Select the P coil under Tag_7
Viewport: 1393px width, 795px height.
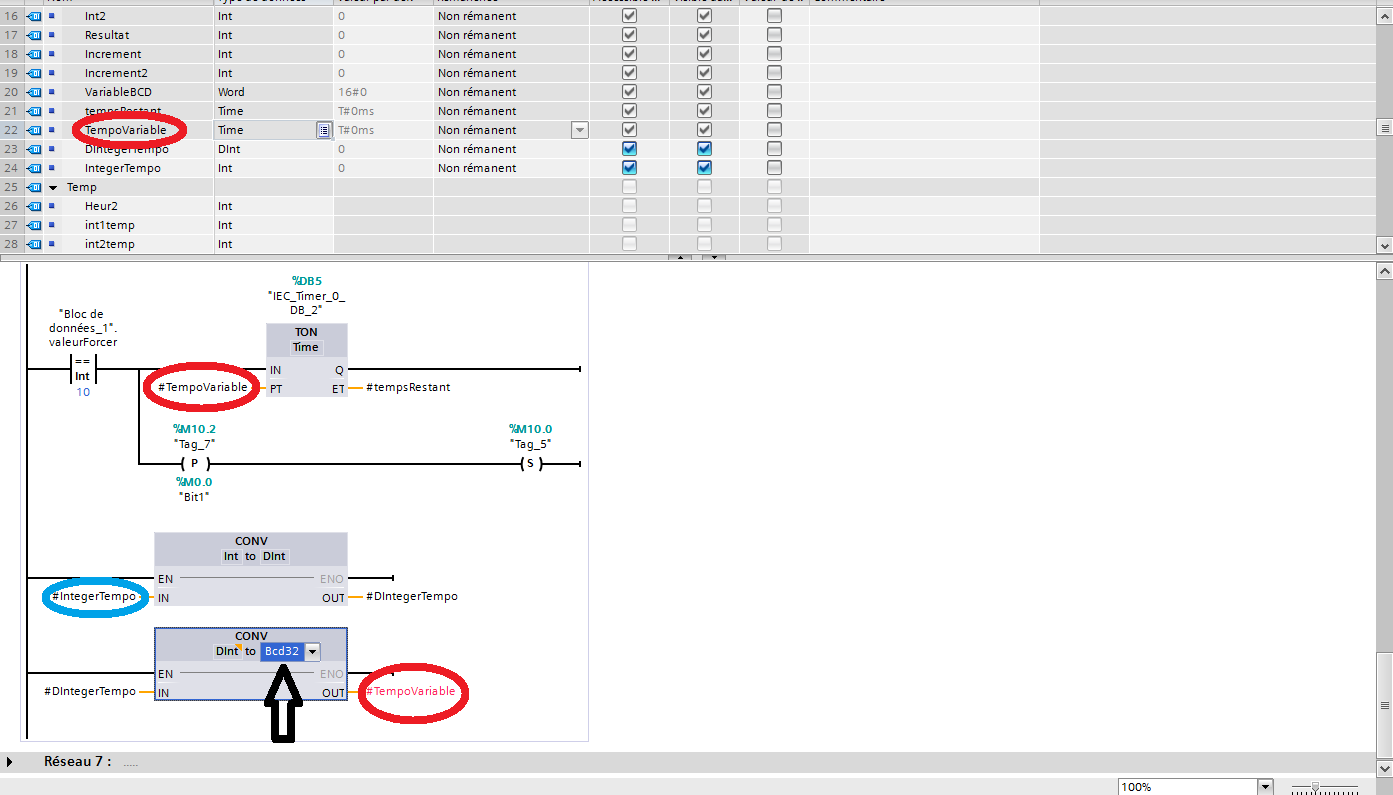(x=194, y=464)
